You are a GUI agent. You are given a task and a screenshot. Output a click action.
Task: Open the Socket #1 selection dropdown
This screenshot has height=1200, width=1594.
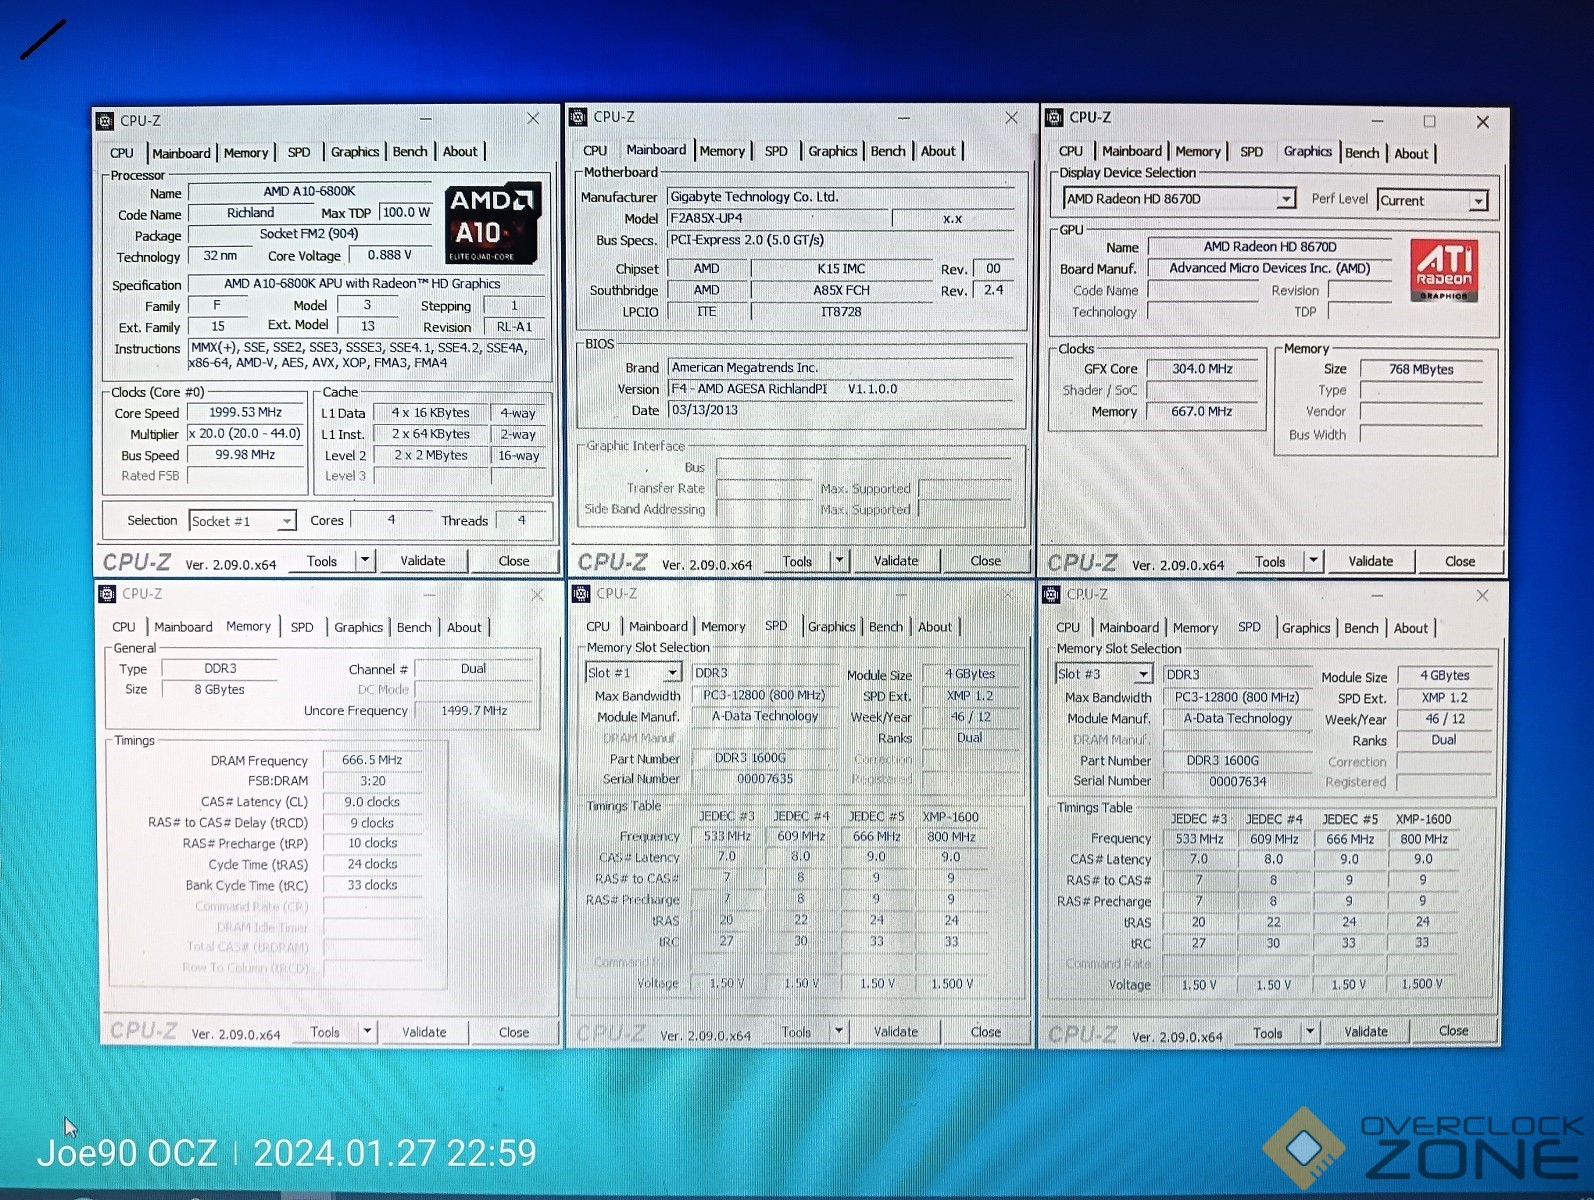(286, 521)
